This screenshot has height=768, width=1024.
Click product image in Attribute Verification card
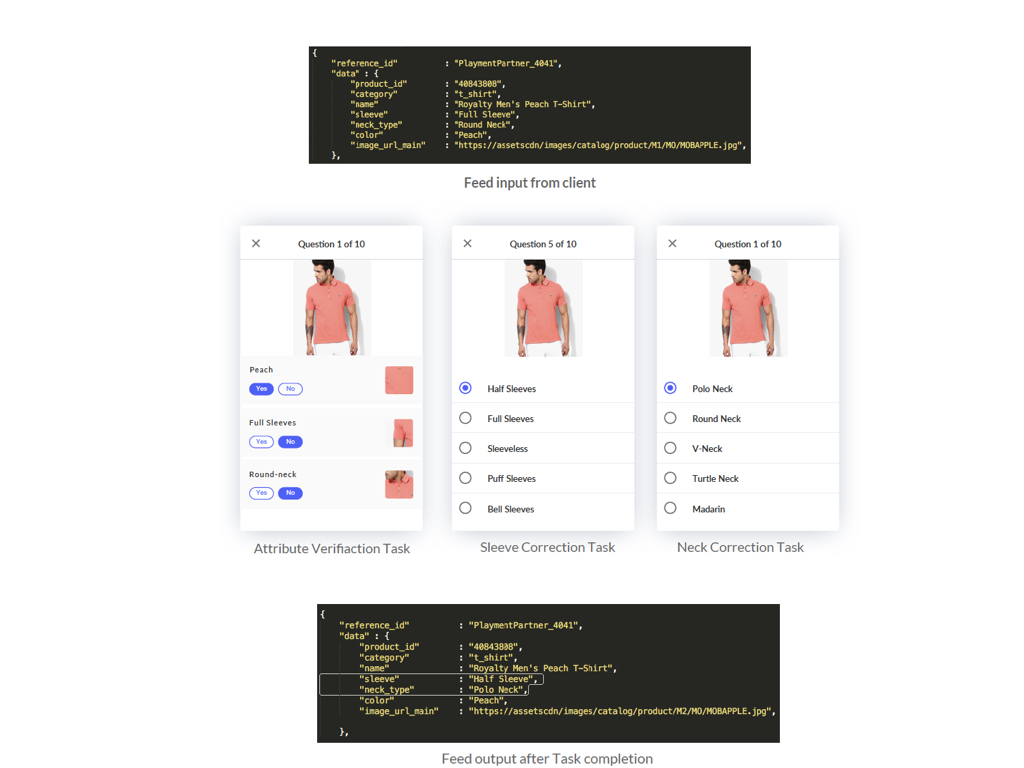(x=332, y=308)
